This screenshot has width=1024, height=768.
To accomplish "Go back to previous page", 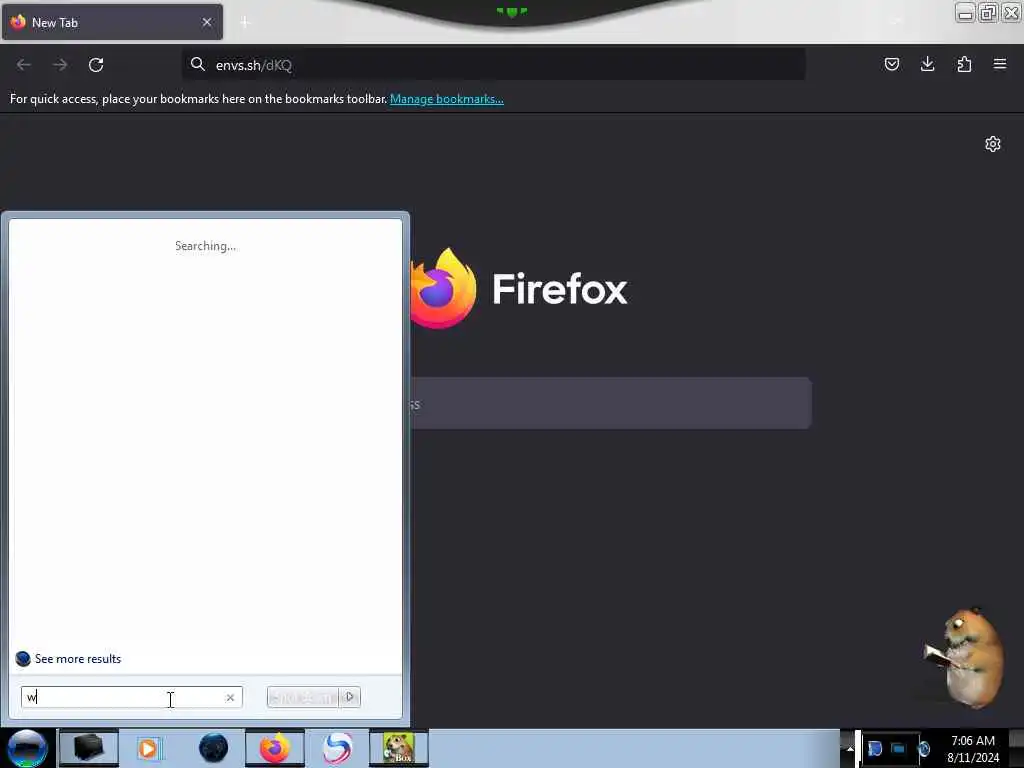I will [24, 65].
